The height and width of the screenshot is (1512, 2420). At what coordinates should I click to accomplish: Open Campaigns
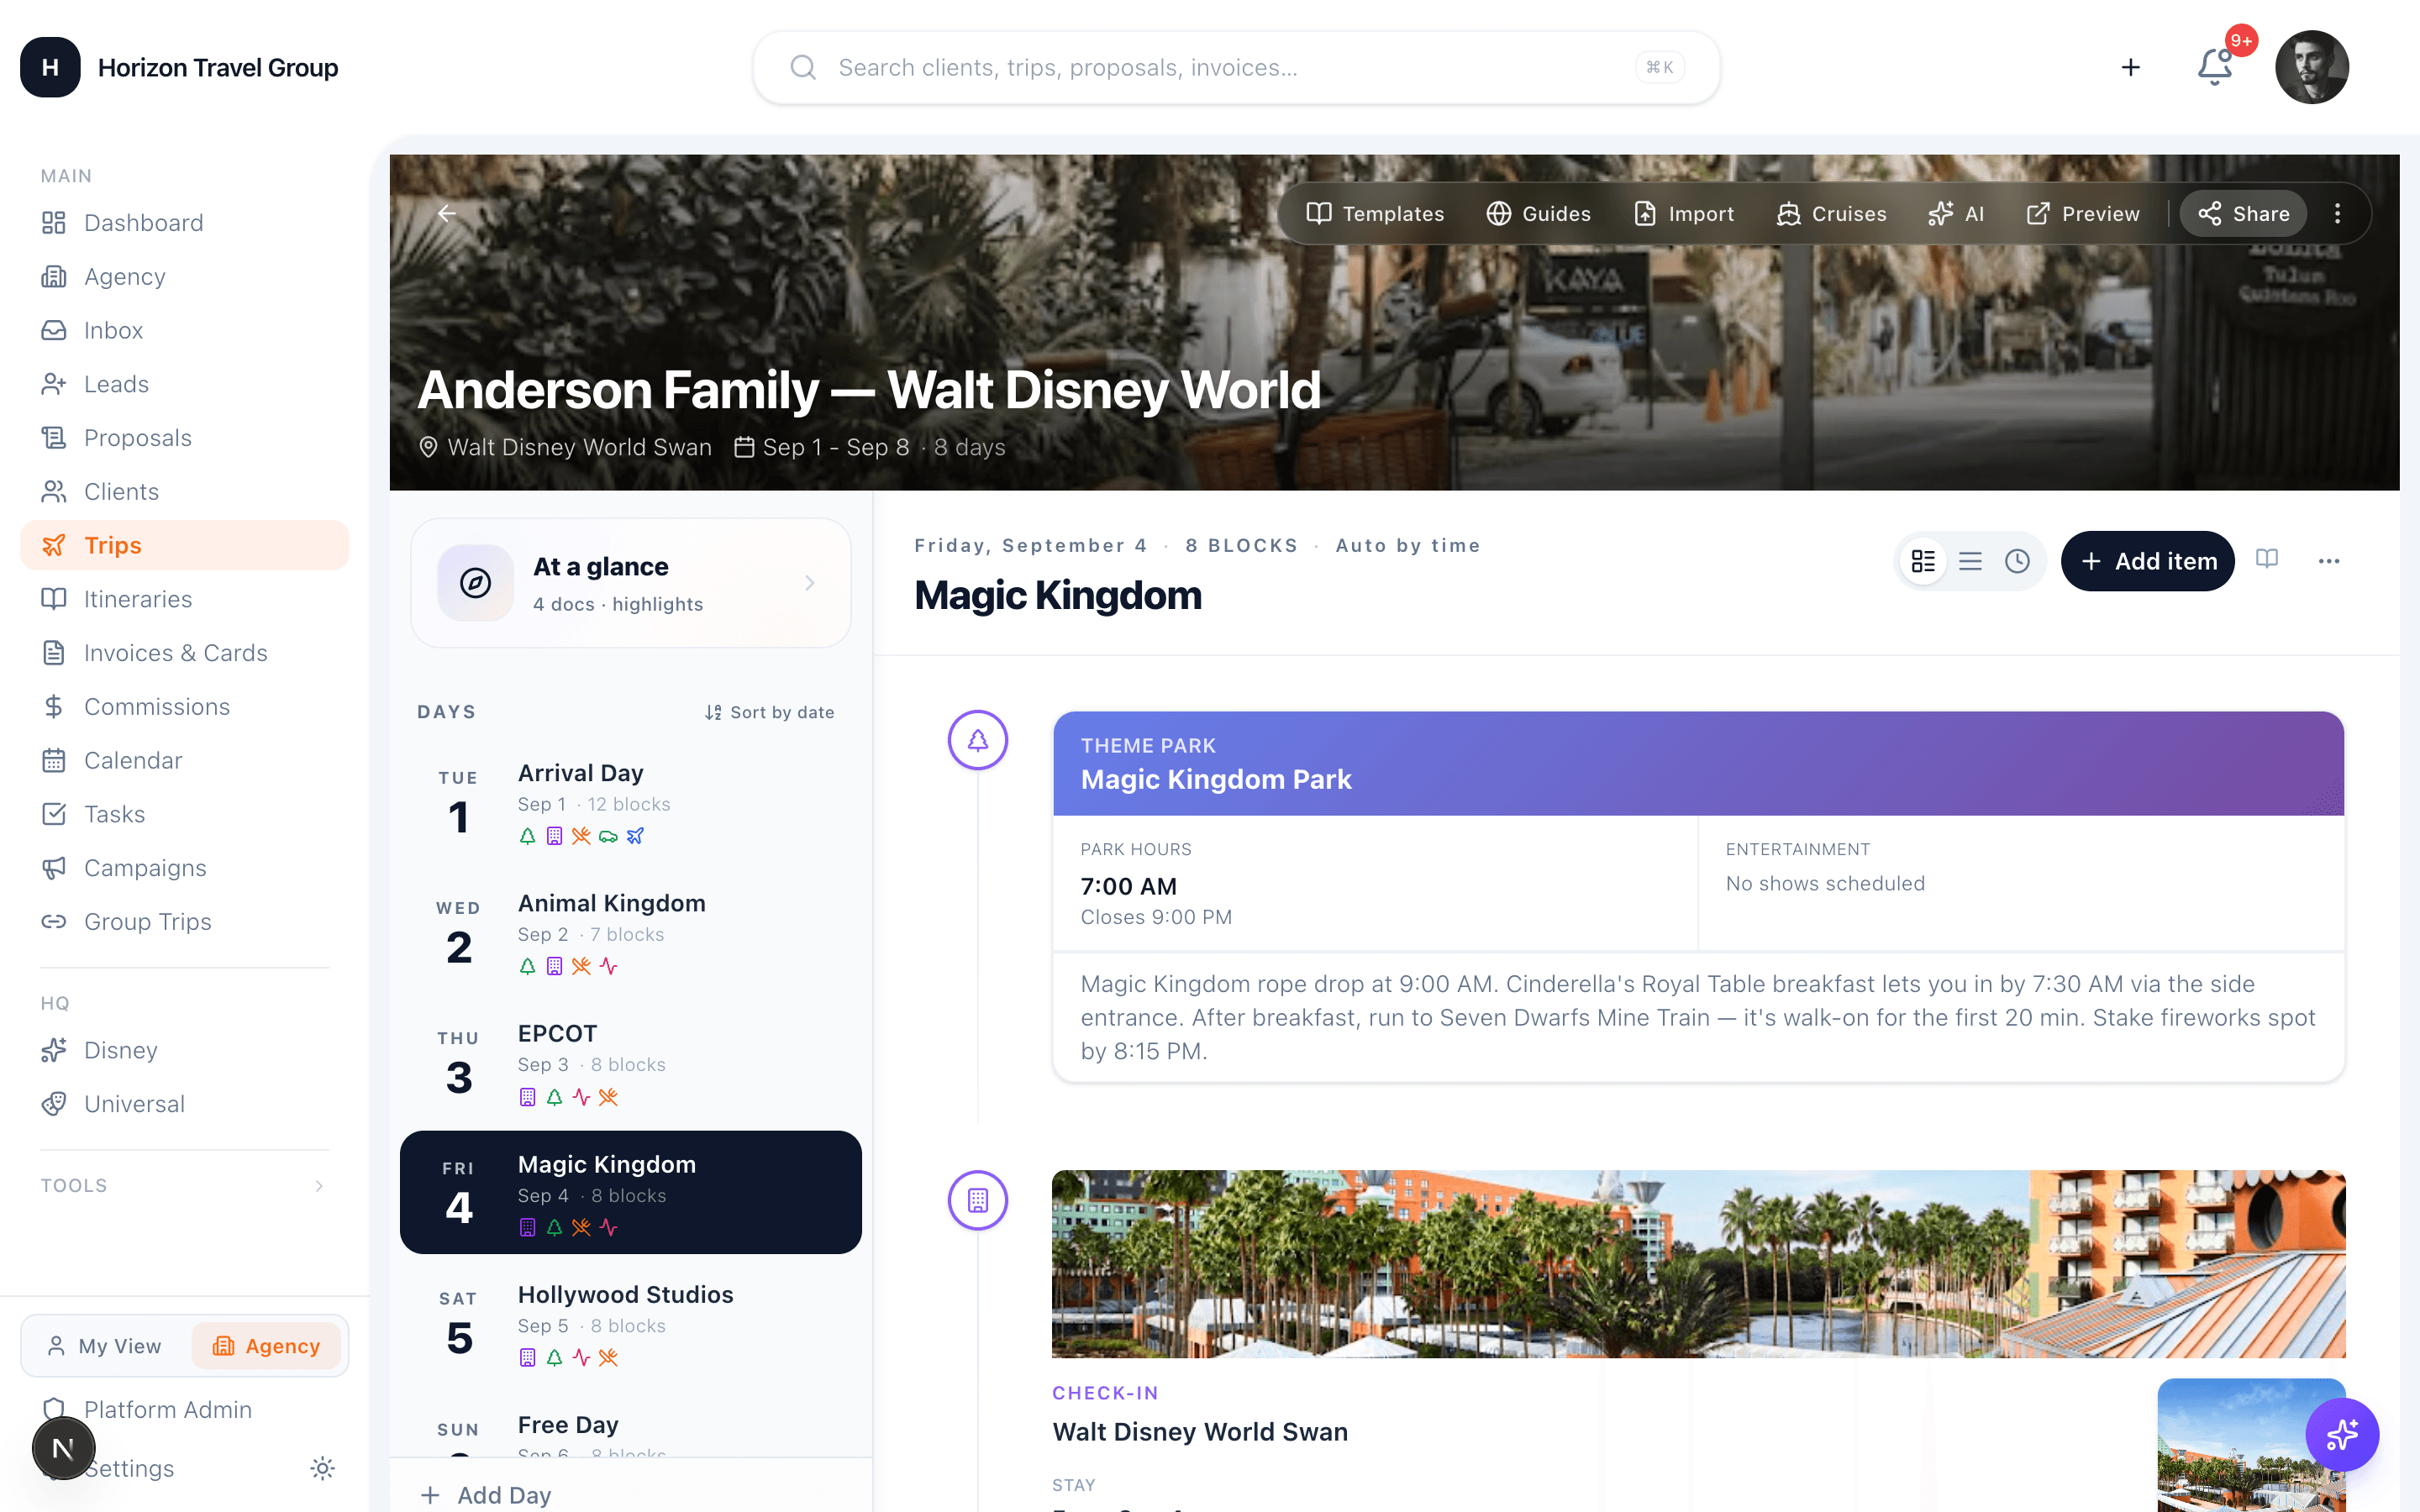point(185,868)
